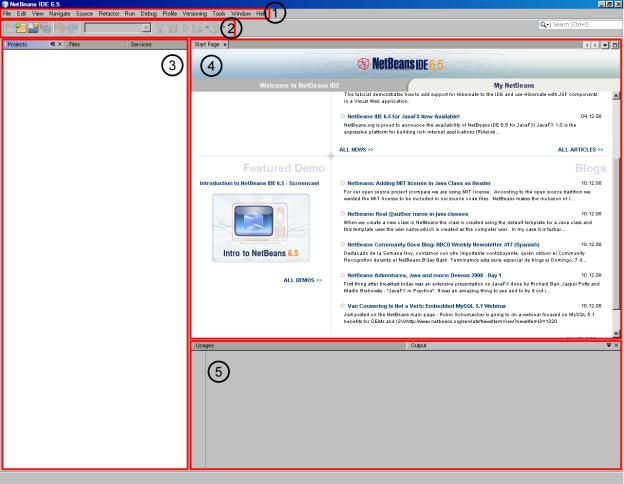
Task: Click the search magnifier icon
Action: (x=544, y=25)
